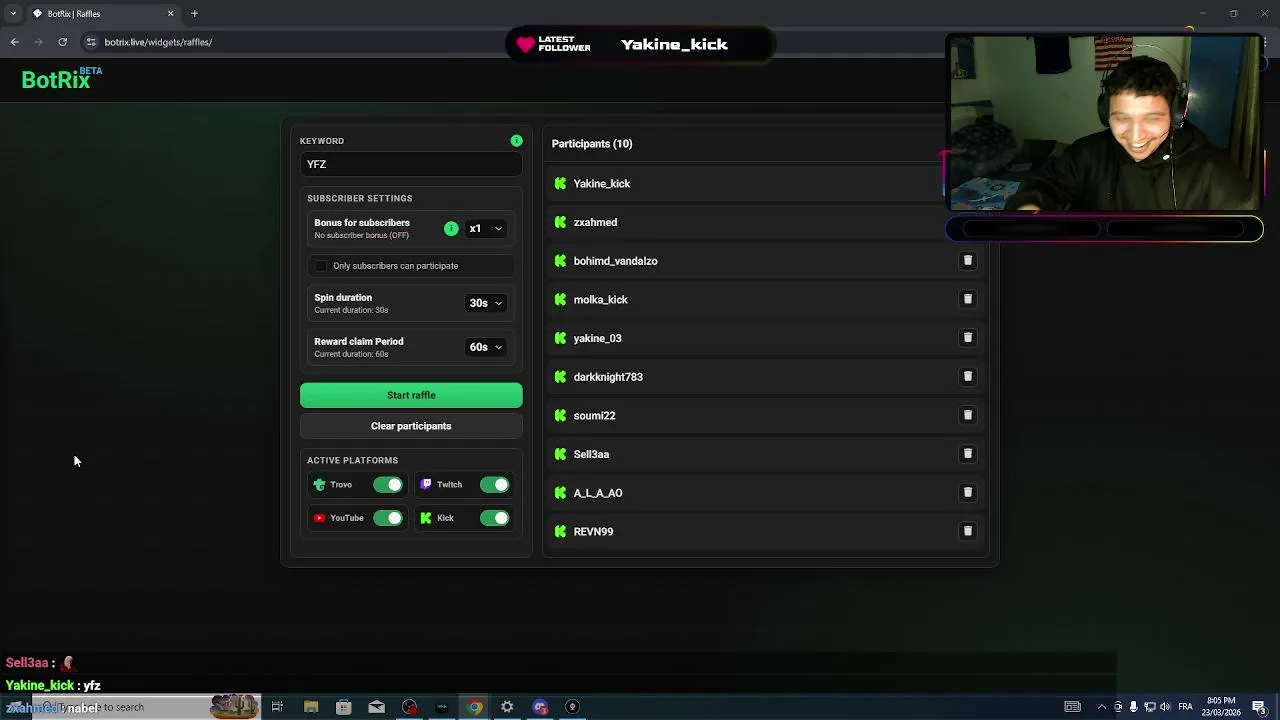Delete bohimd_vandalzo with its trash icon
The image size is (1280, 720).
pos(967,261)
